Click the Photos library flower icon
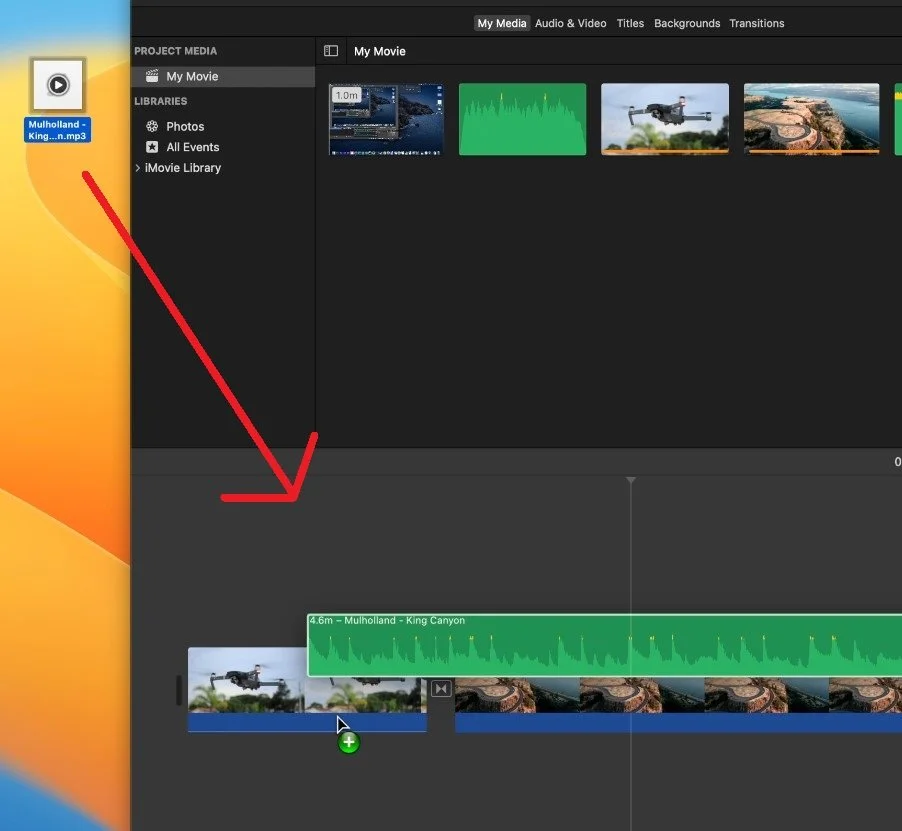 pyautogui.click(x=152, y=127)
